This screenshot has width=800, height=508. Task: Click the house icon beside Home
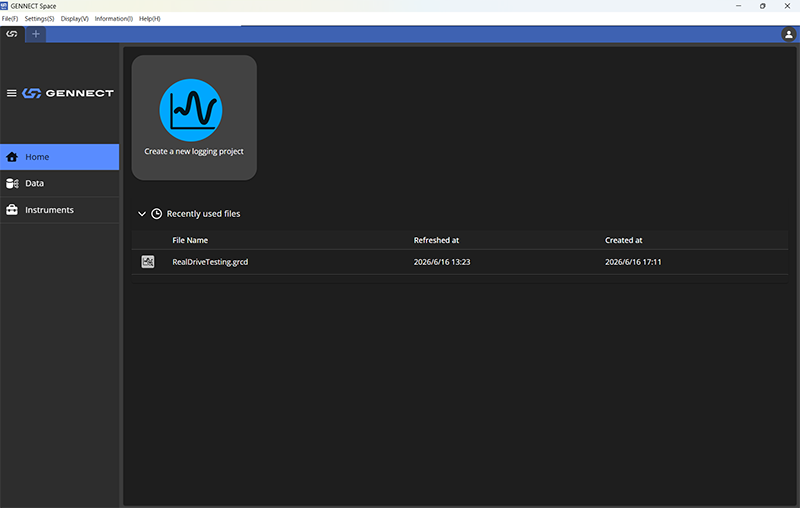tap(12, 157)
